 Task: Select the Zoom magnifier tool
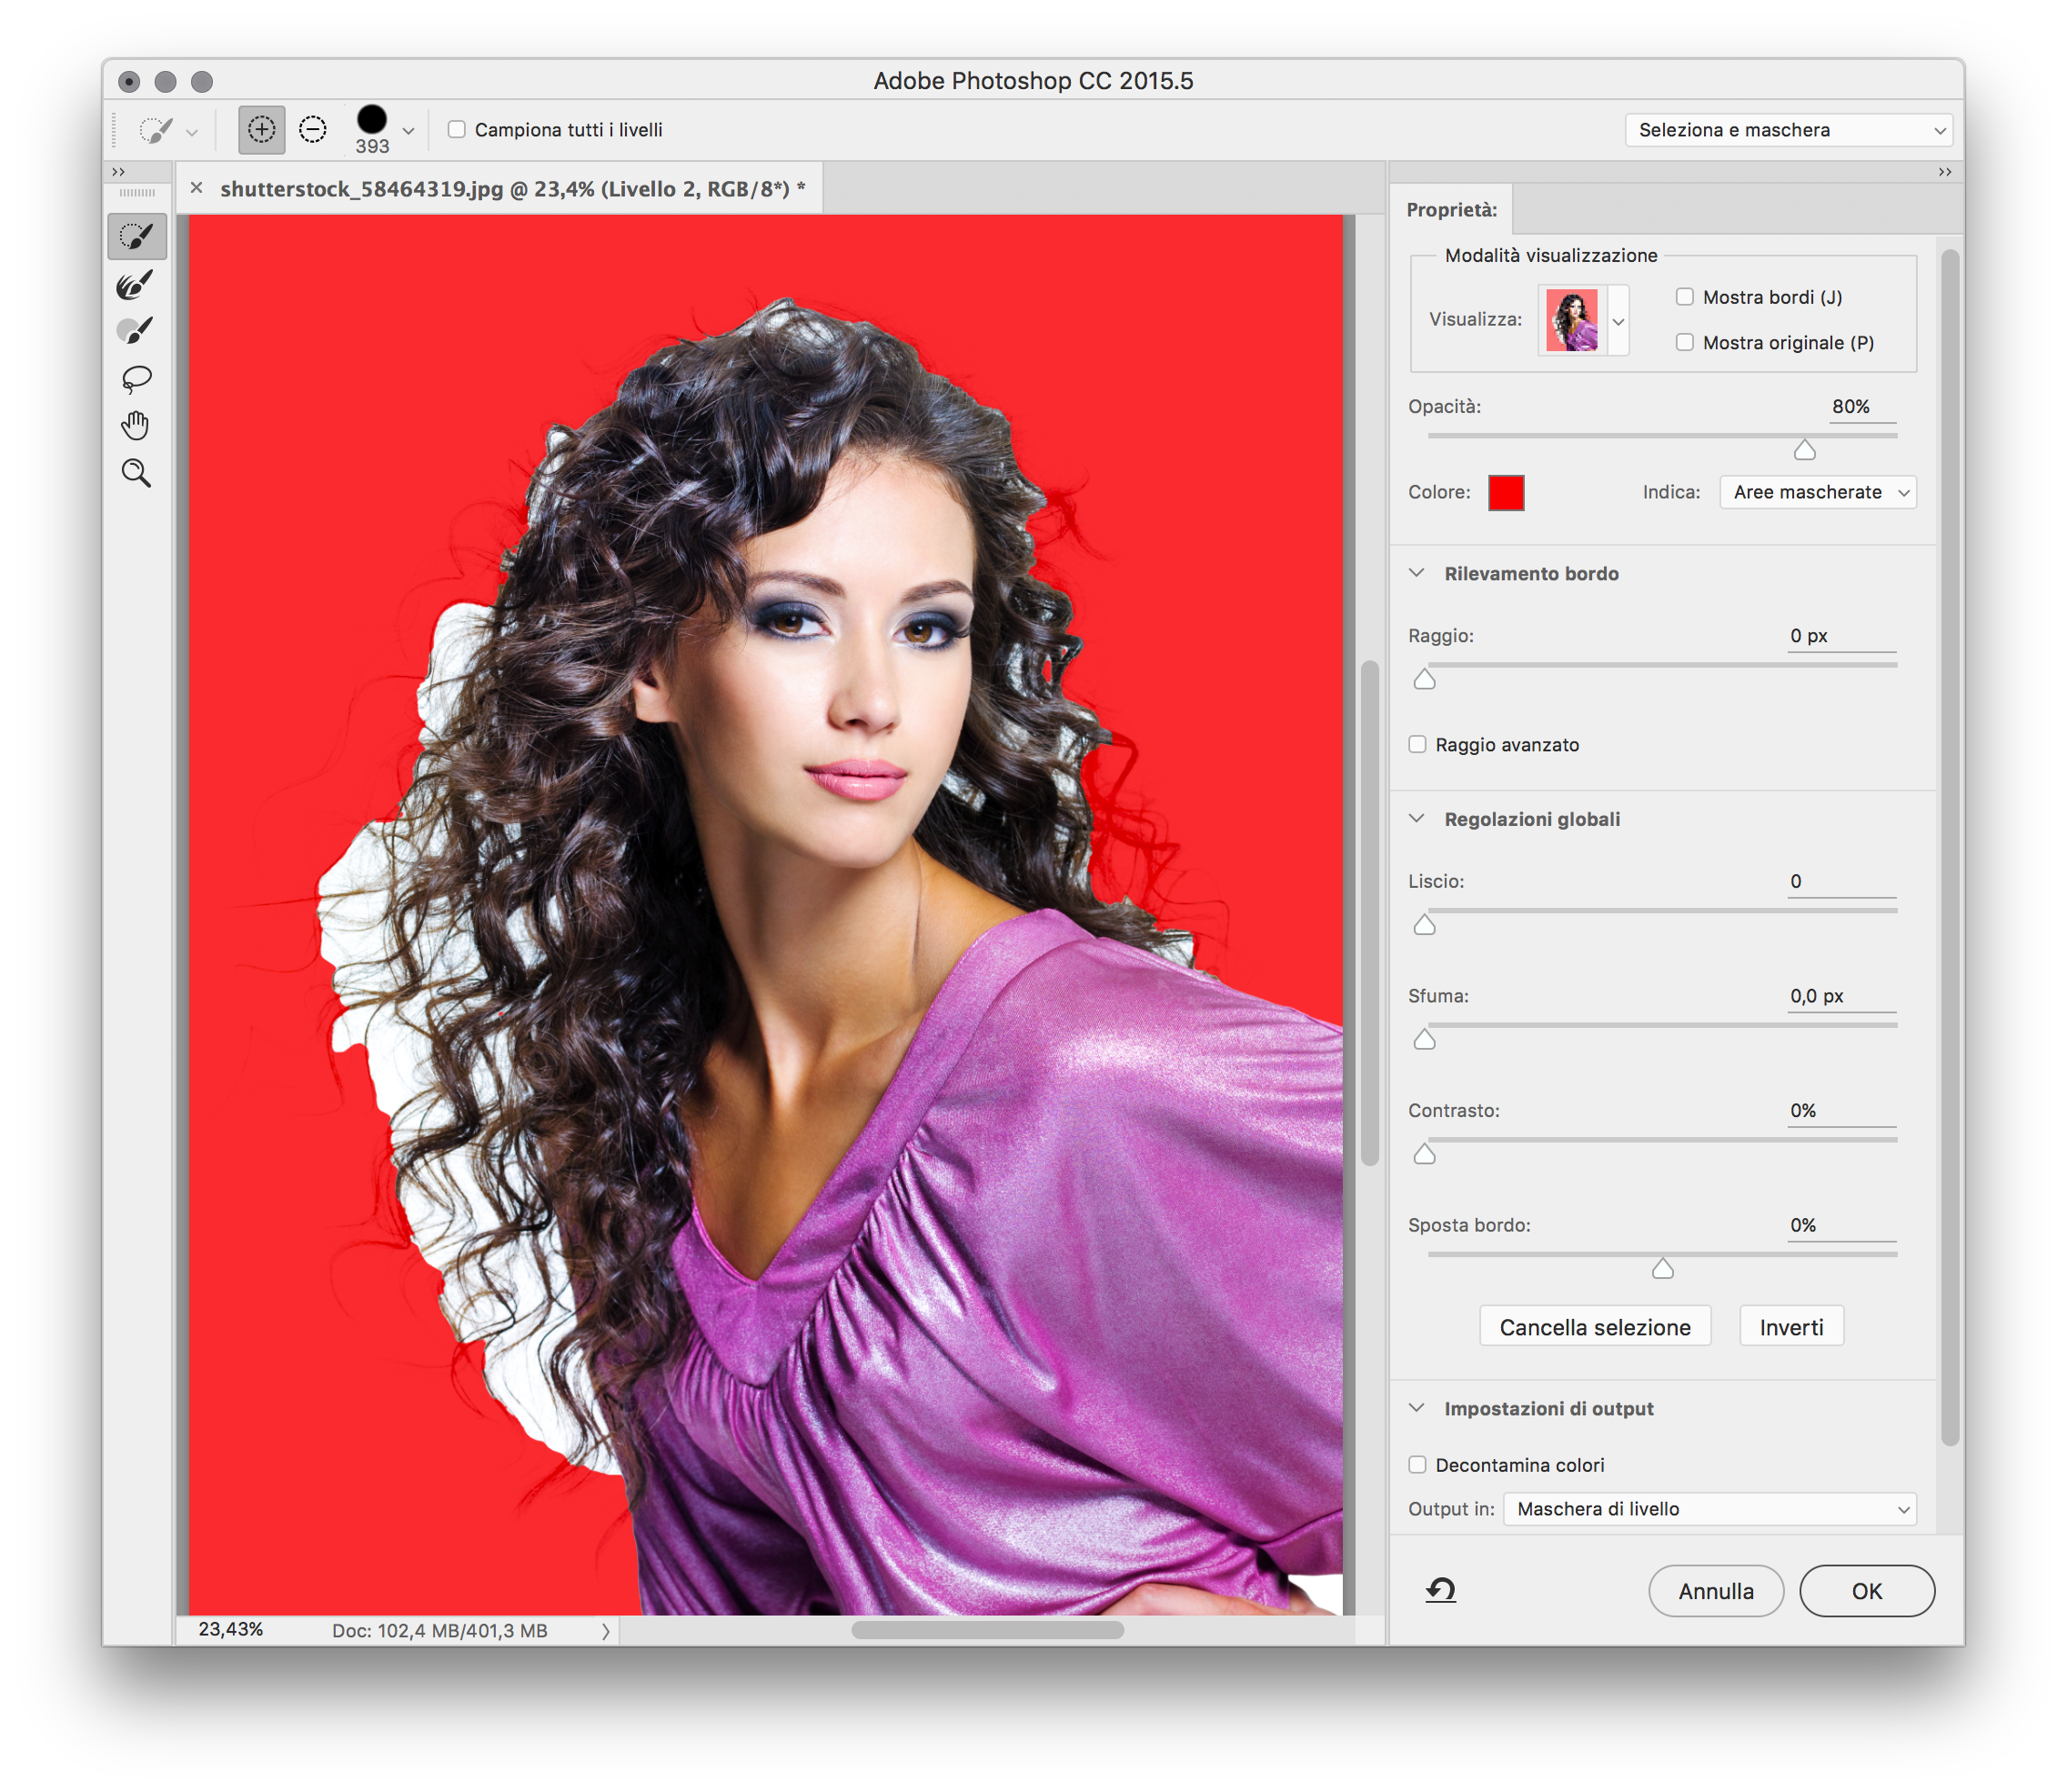click(x=137, y=473)
